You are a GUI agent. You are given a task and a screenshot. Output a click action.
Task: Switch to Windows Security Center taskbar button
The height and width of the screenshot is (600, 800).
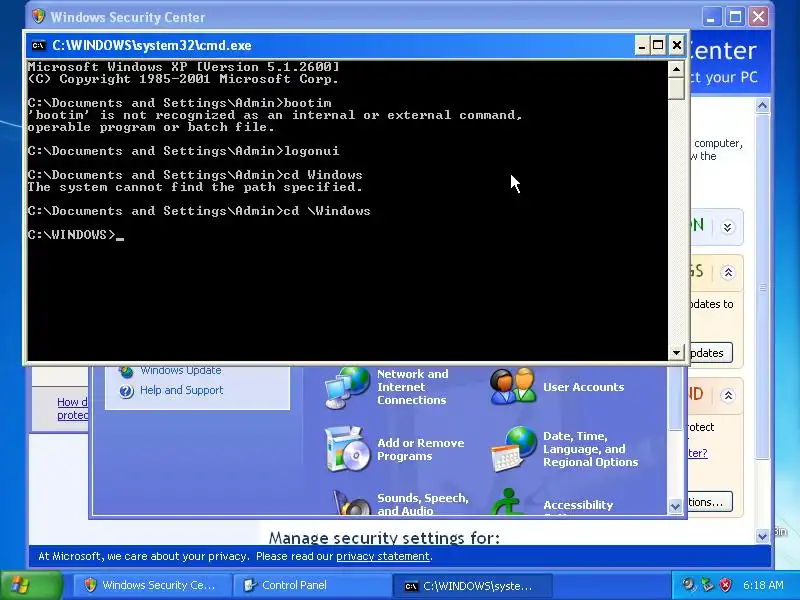click(x=151, y=585)
